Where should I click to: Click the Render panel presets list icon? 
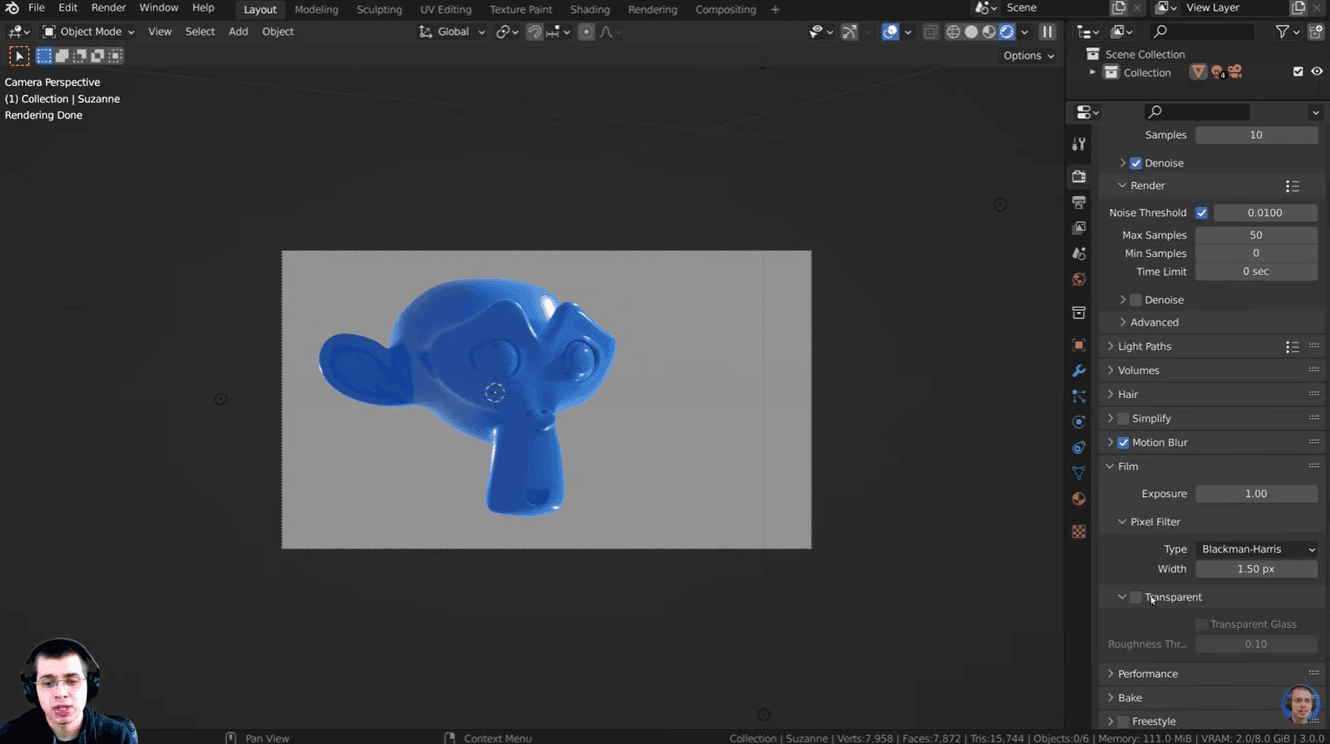point(1292,186)
